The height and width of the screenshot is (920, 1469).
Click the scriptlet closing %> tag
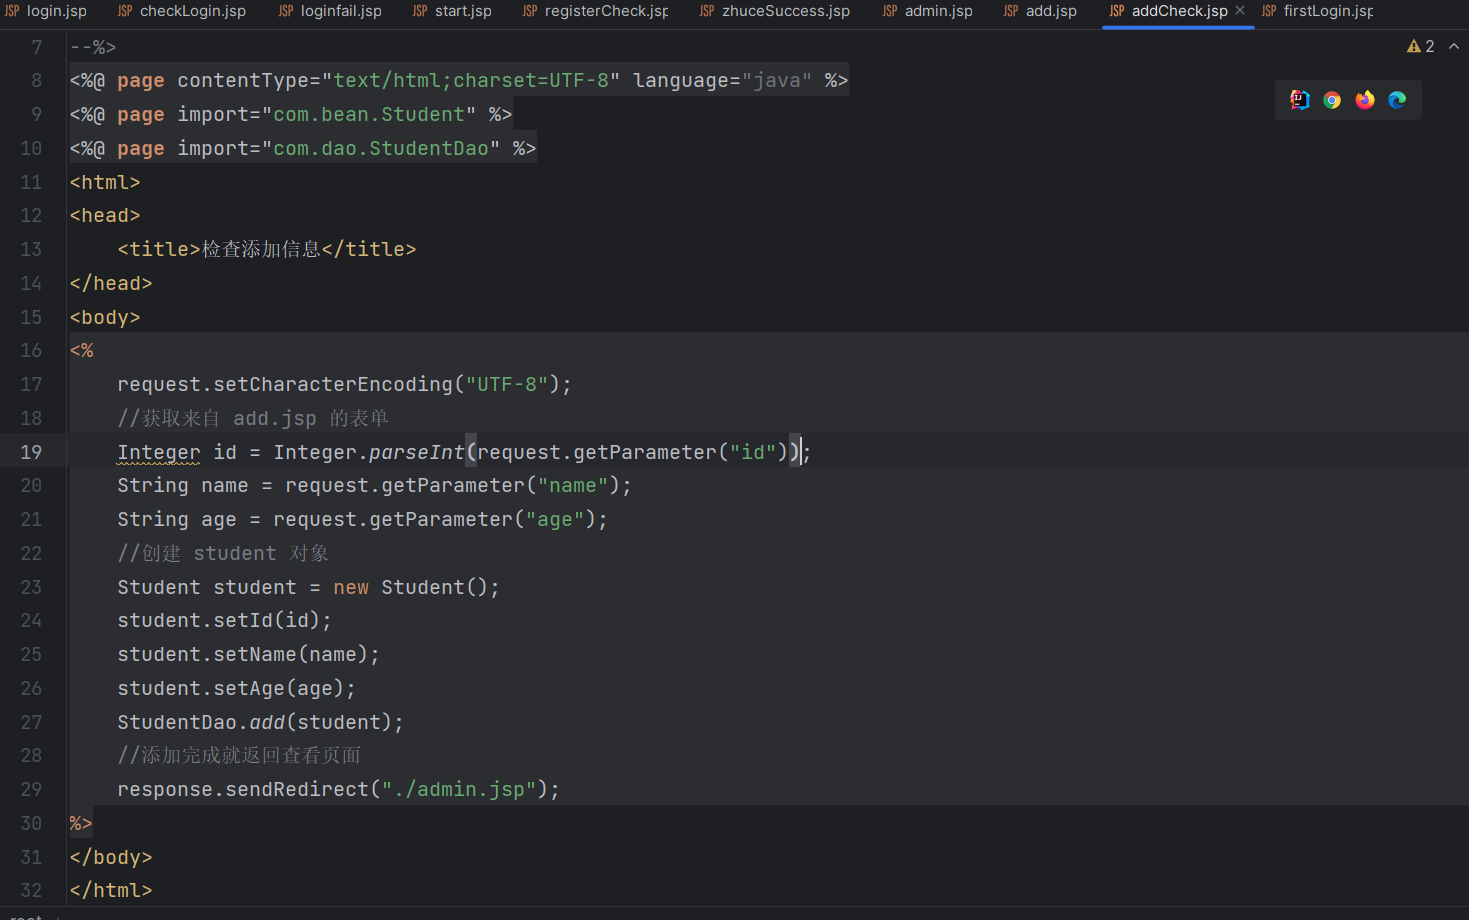tap(81, 823)
